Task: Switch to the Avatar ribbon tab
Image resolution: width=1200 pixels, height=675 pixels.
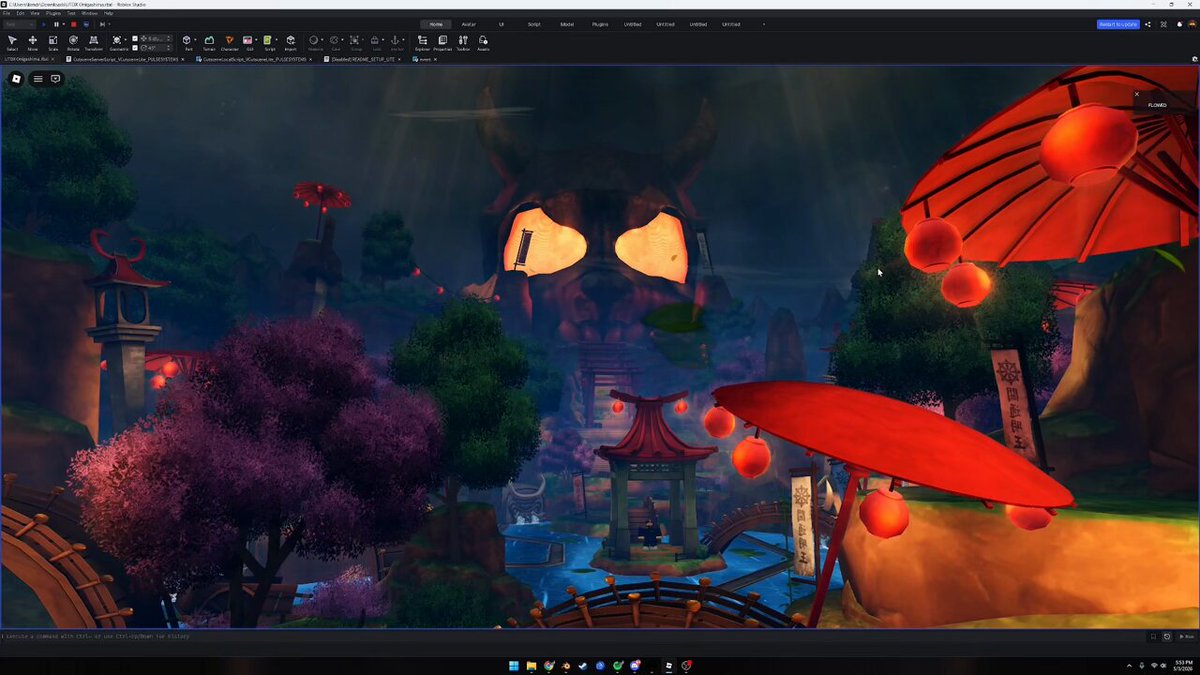Action: 468,24
